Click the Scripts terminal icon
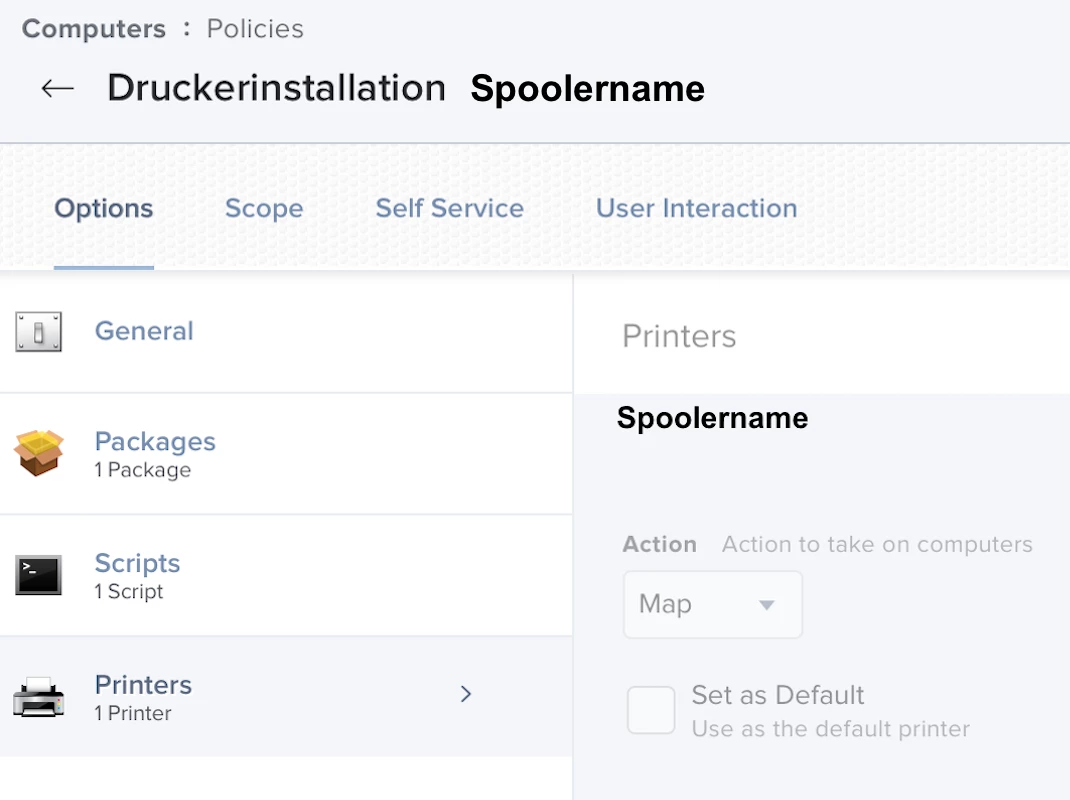The width and height of the screenshot is (1070, 800). 39,575
